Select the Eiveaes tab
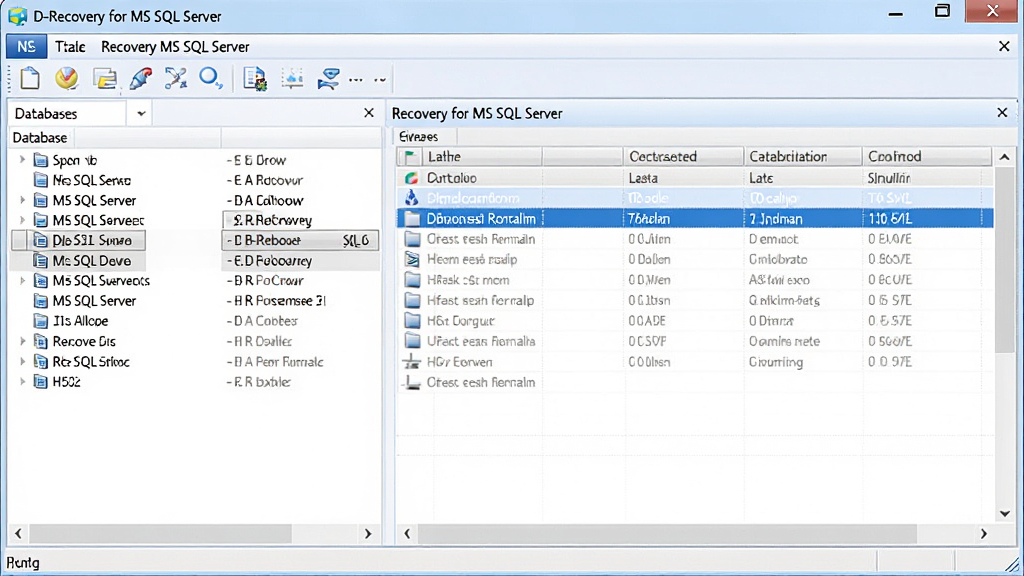Image resolution: width=1024 pixels, height=576 pixels. [419, 136]
